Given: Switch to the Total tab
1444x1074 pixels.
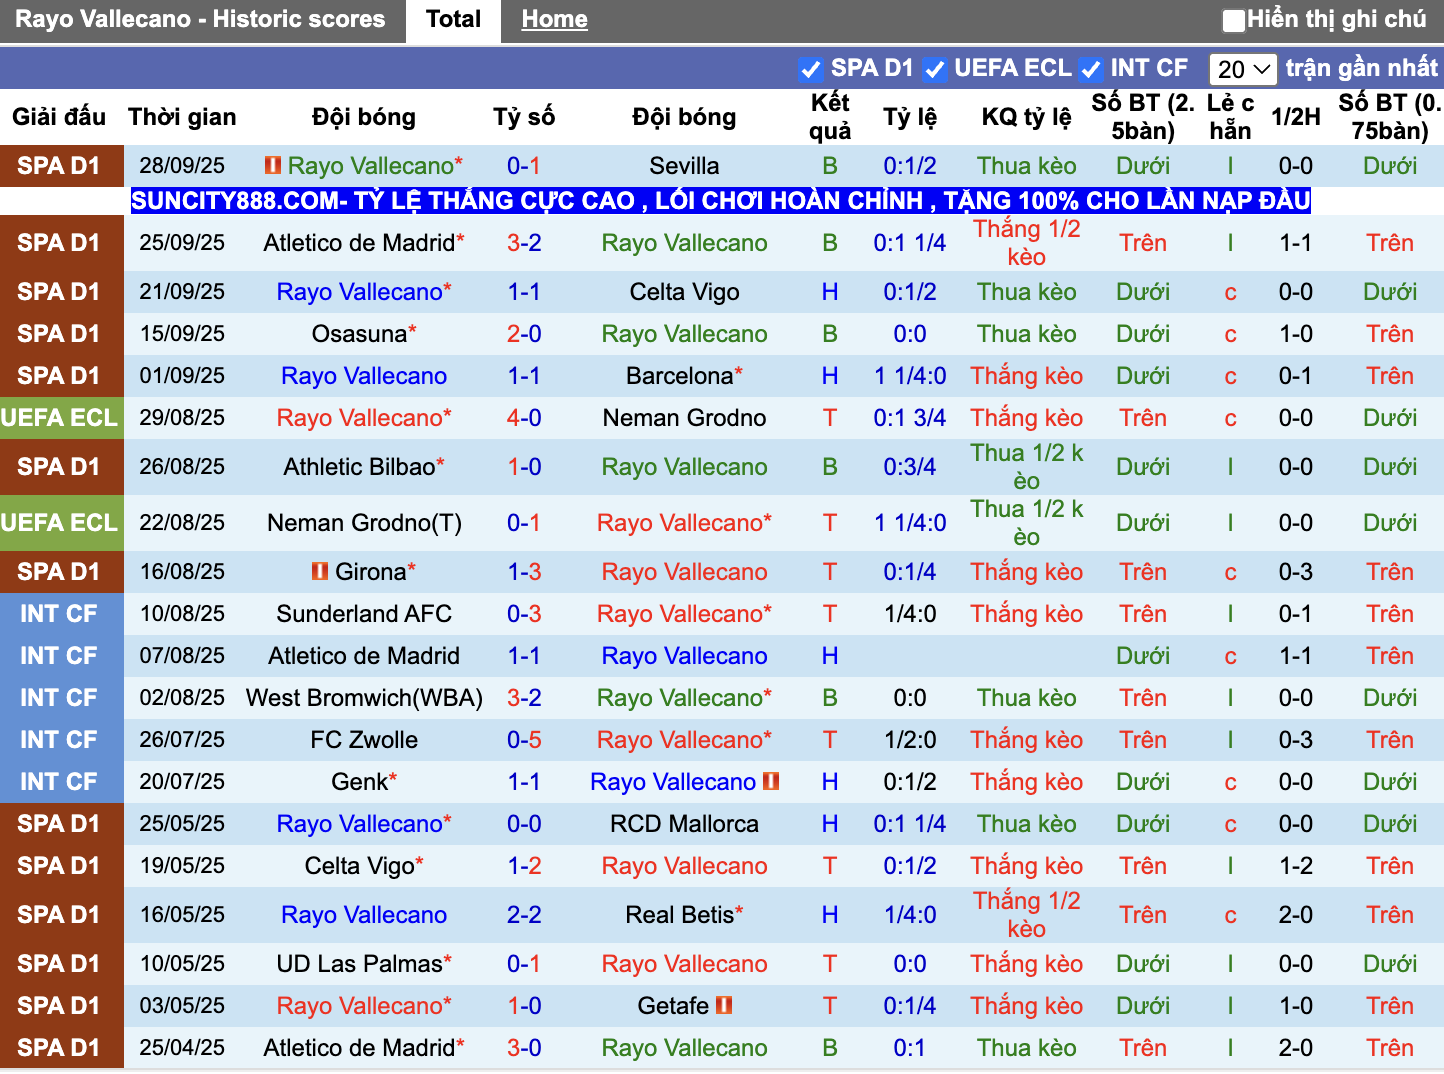Looking at the screenshot, I should 453,20.
